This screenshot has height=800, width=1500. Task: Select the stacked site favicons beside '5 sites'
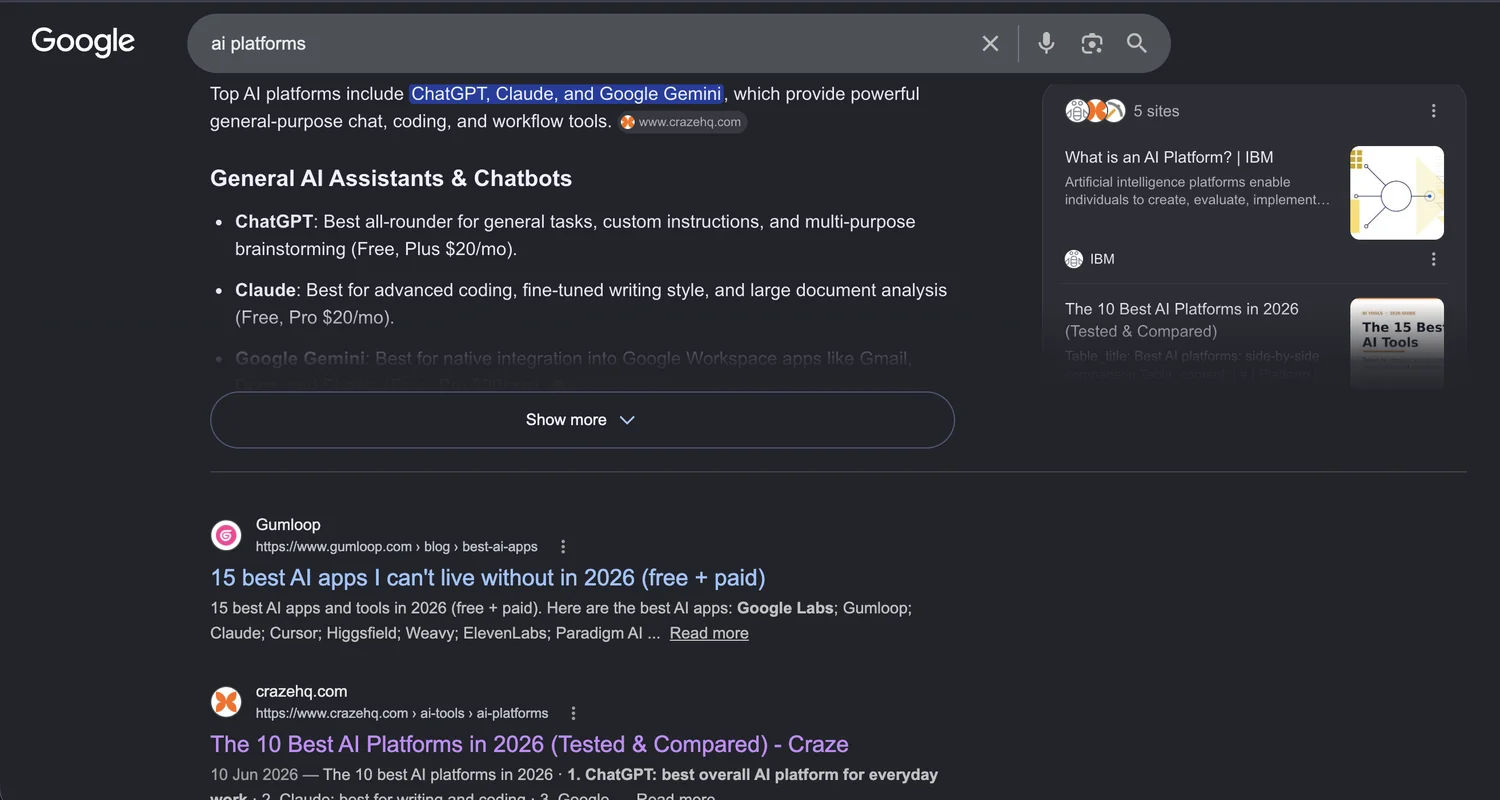[x=1096, y=111]
